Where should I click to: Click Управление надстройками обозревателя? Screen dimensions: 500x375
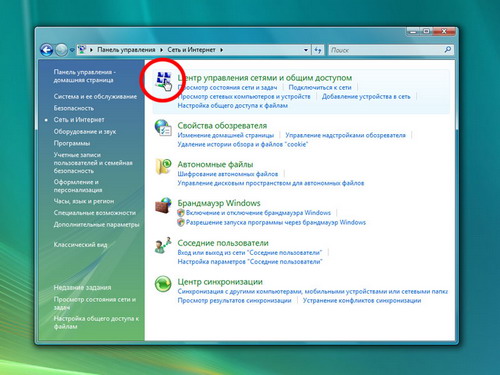346,135
